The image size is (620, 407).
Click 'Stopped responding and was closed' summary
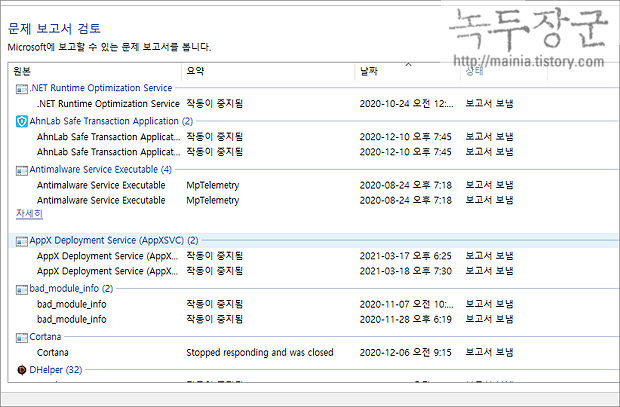point(260,352)
